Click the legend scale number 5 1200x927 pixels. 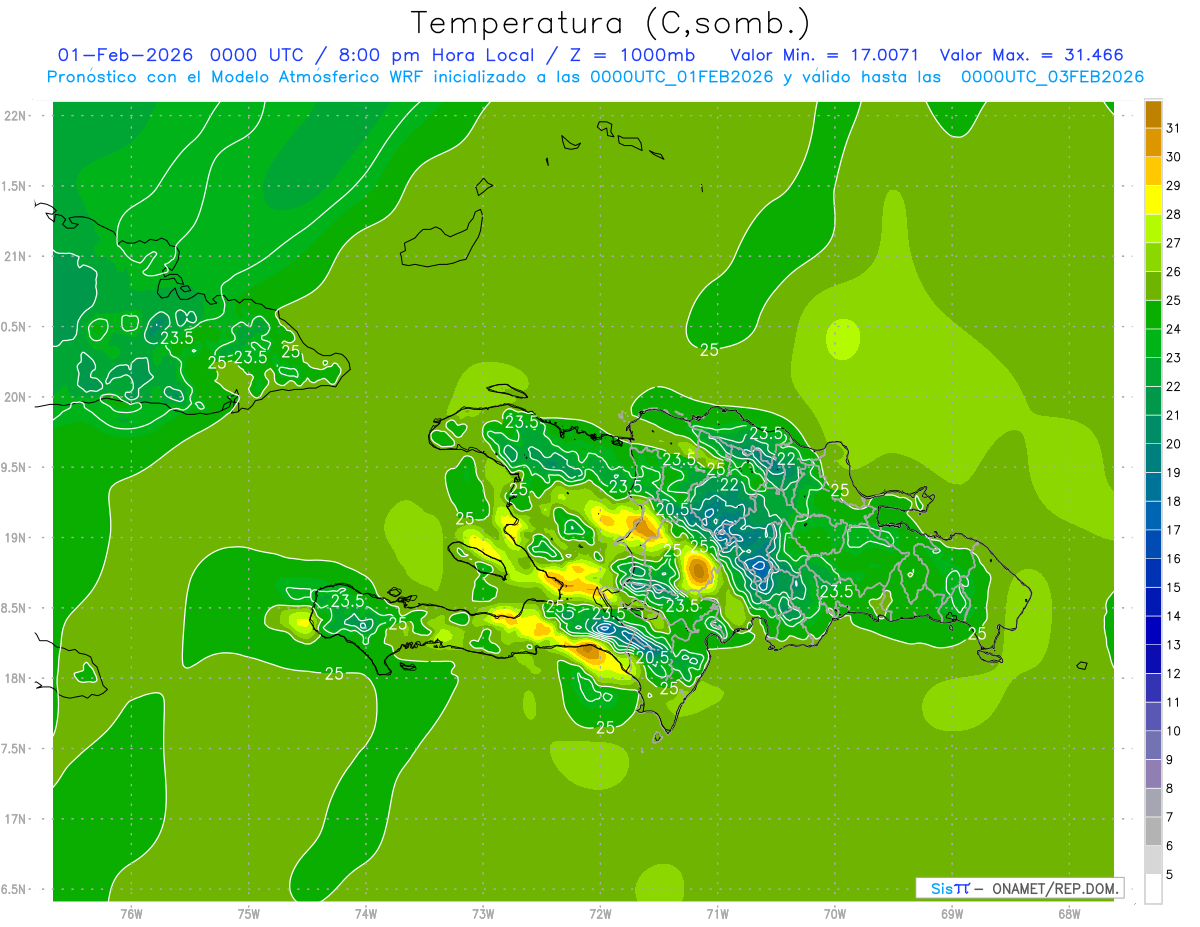pyautogui.click(x=1170, y=875)
